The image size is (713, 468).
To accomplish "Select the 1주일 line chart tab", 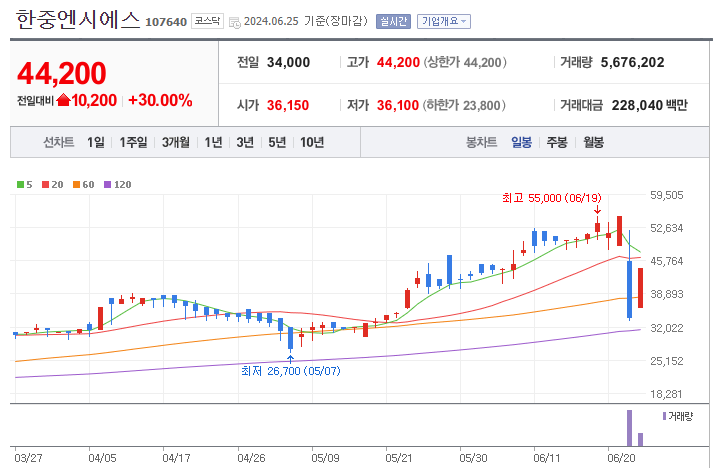I will tap(133, 142).
